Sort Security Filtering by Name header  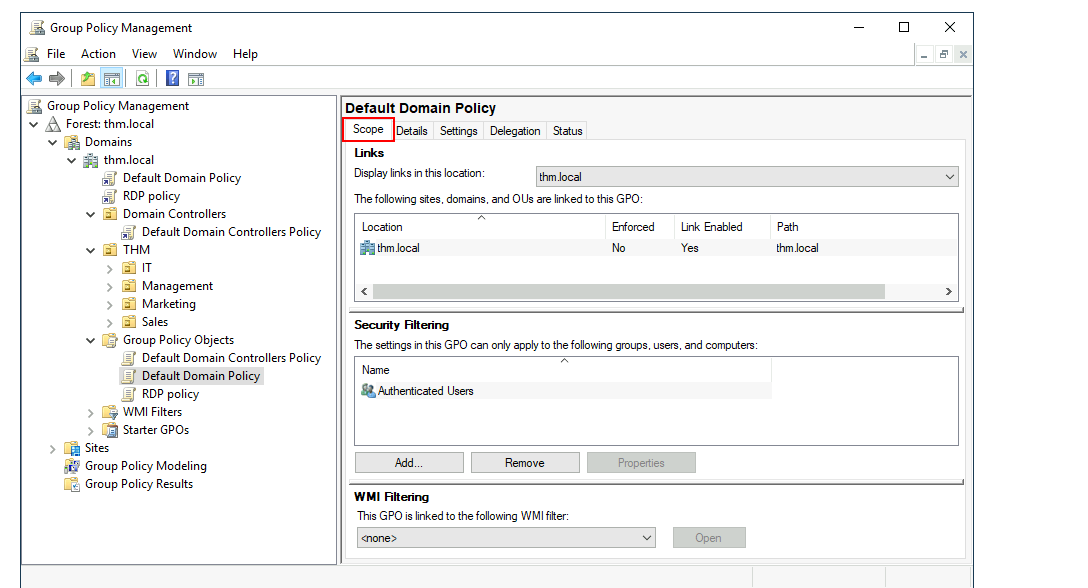point(563,370)
